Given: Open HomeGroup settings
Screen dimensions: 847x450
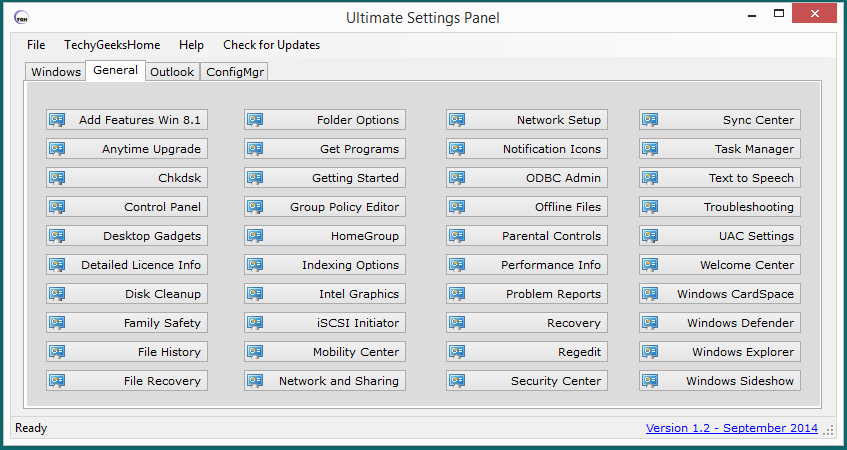Looking at the screenshot, I should point(325,236).
